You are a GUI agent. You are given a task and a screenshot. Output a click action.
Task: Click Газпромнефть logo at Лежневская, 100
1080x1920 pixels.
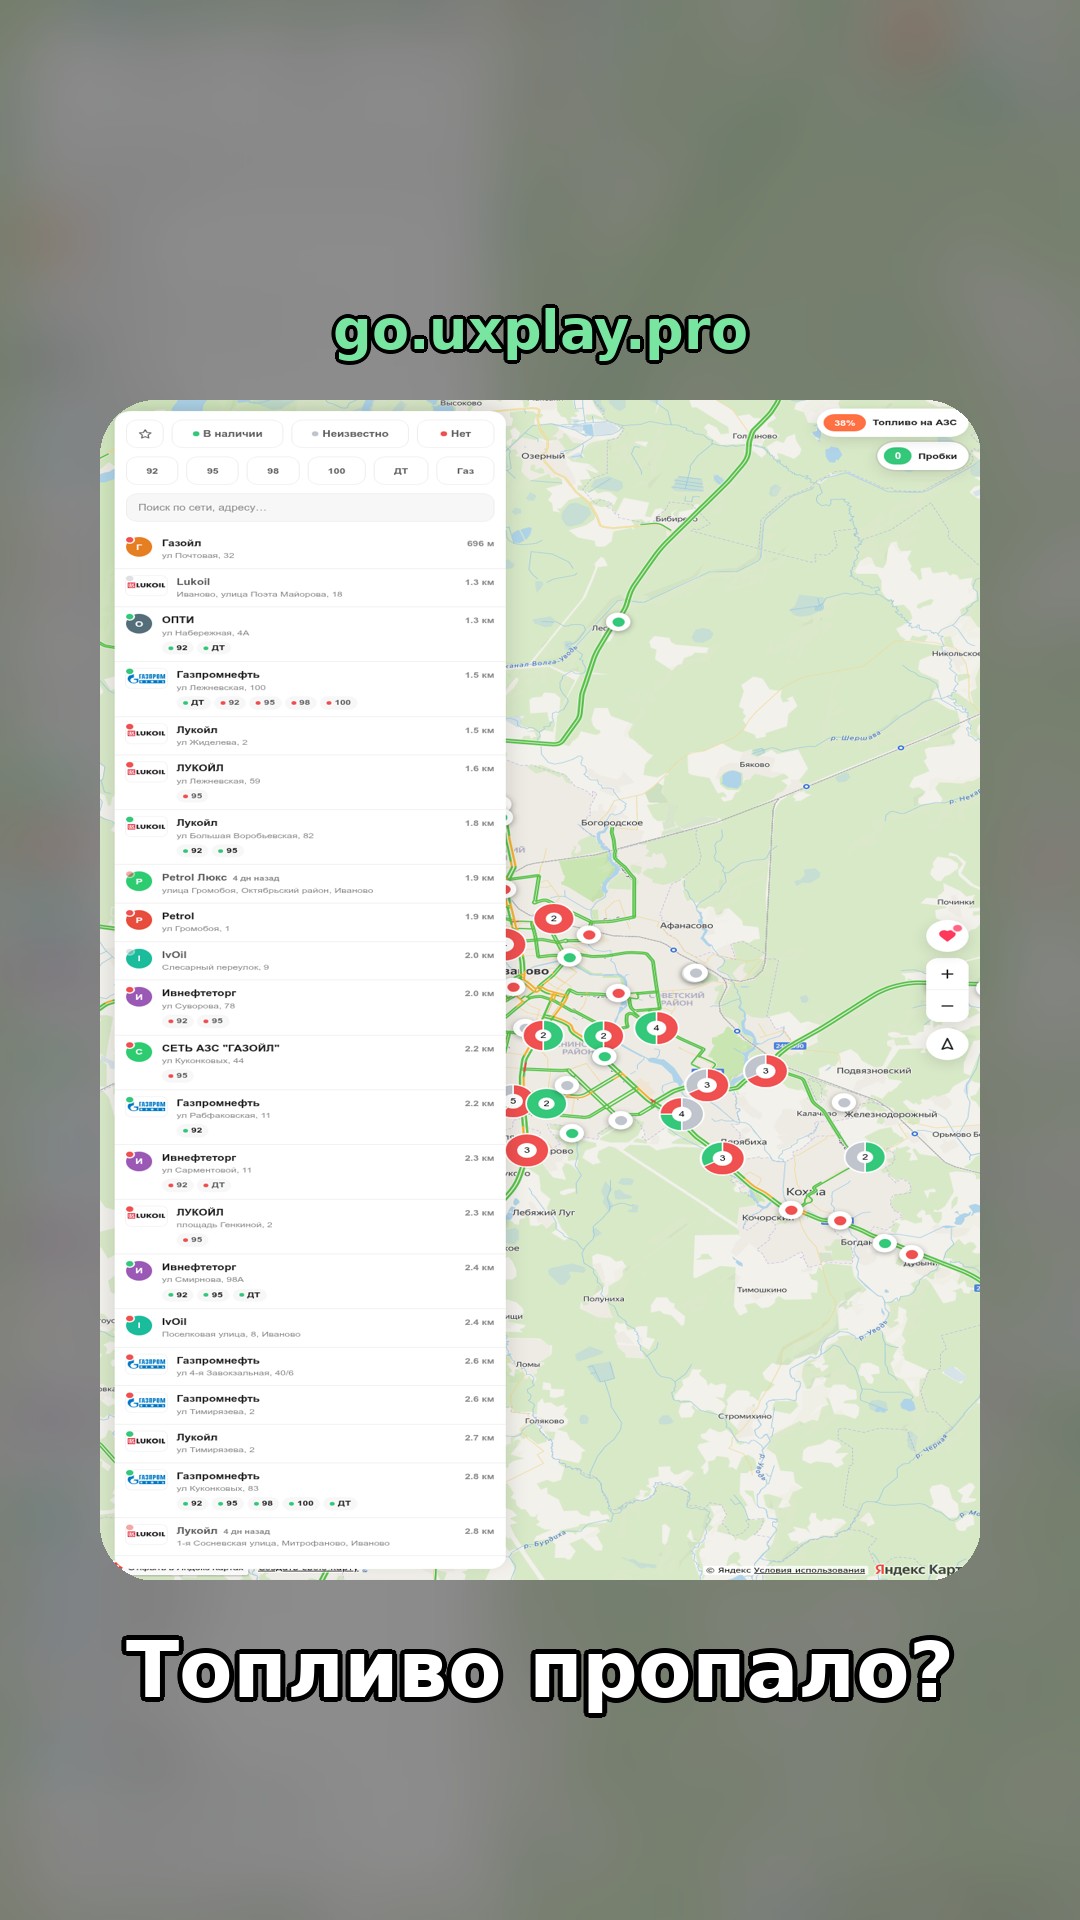point(146,677)
